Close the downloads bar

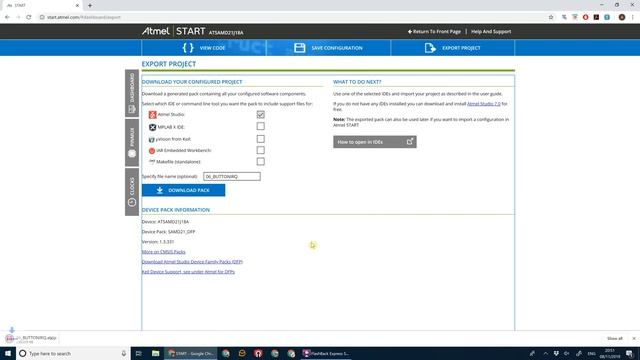[634, 338]
